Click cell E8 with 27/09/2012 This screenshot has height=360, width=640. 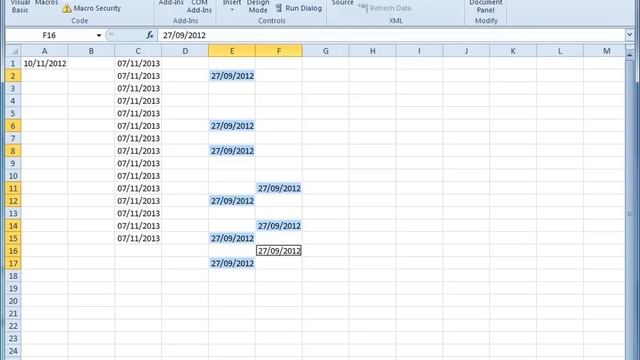[x=232, y=151]
